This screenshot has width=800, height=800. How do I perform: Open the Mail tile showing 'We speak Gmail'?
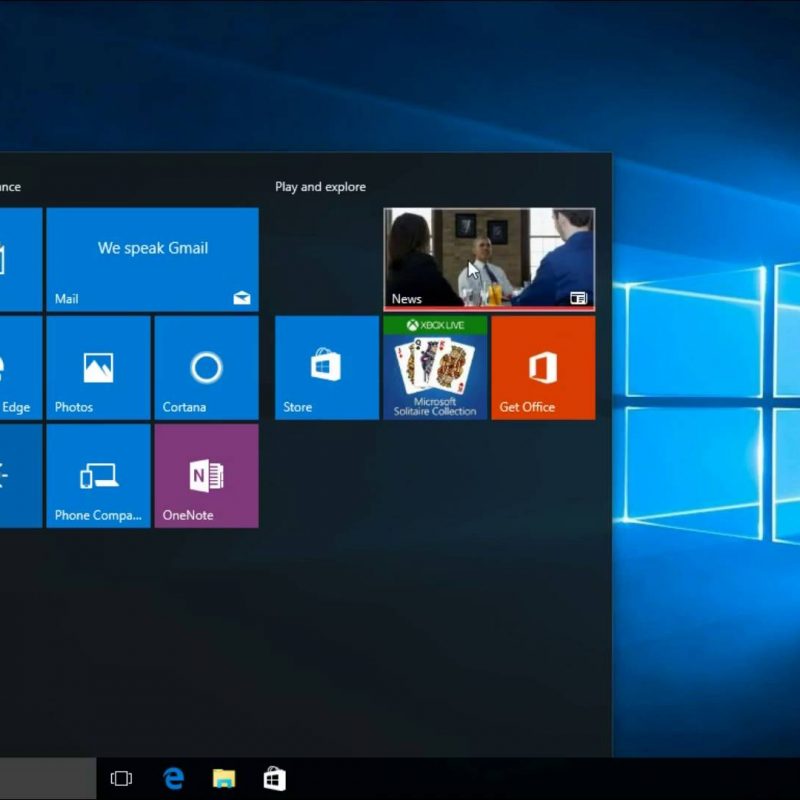coord(152,259)
